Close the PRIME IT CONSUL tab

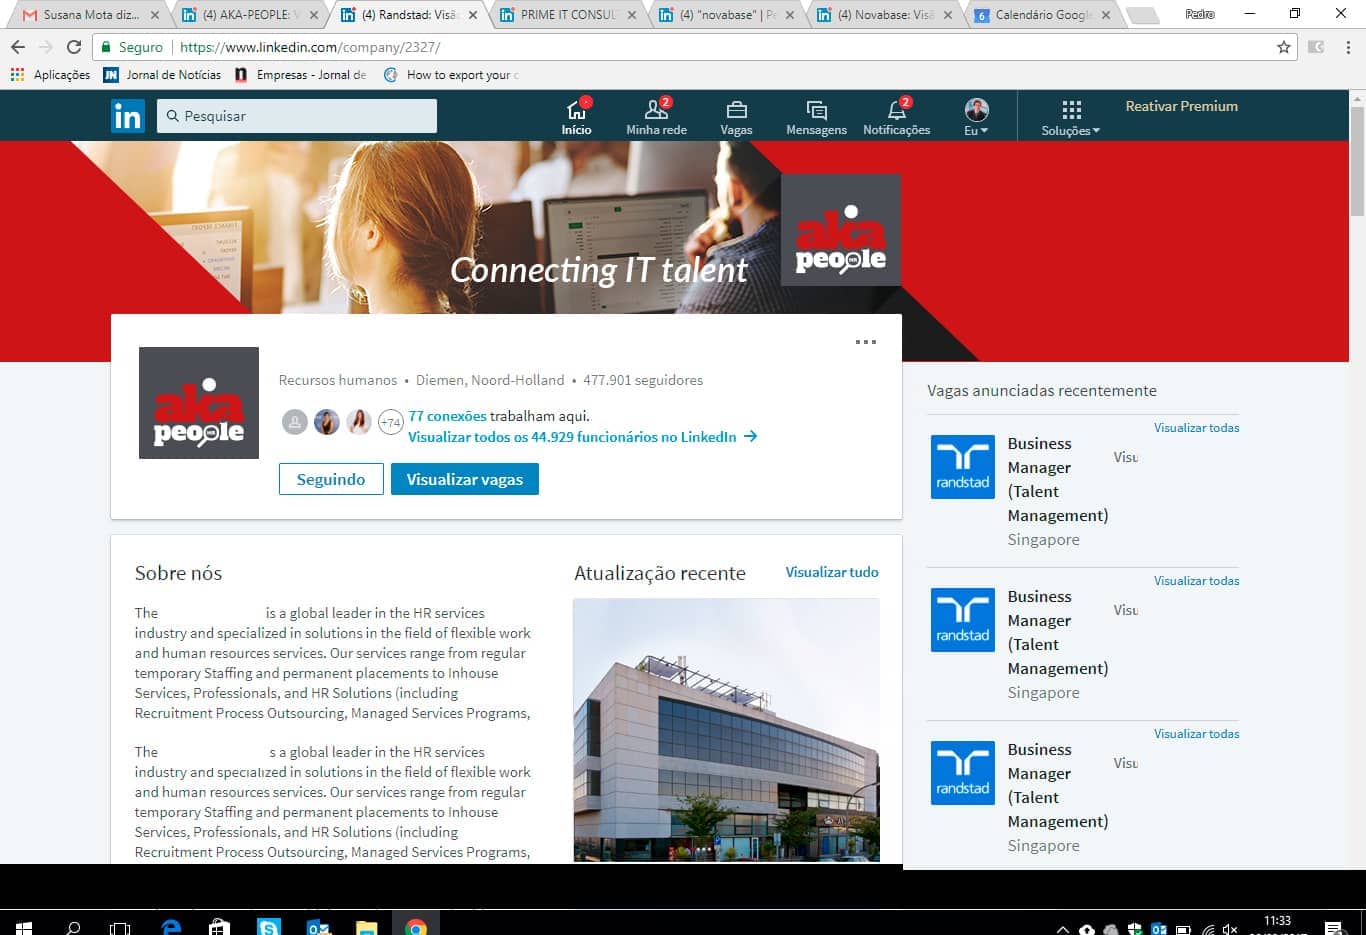tap(631, 15)
